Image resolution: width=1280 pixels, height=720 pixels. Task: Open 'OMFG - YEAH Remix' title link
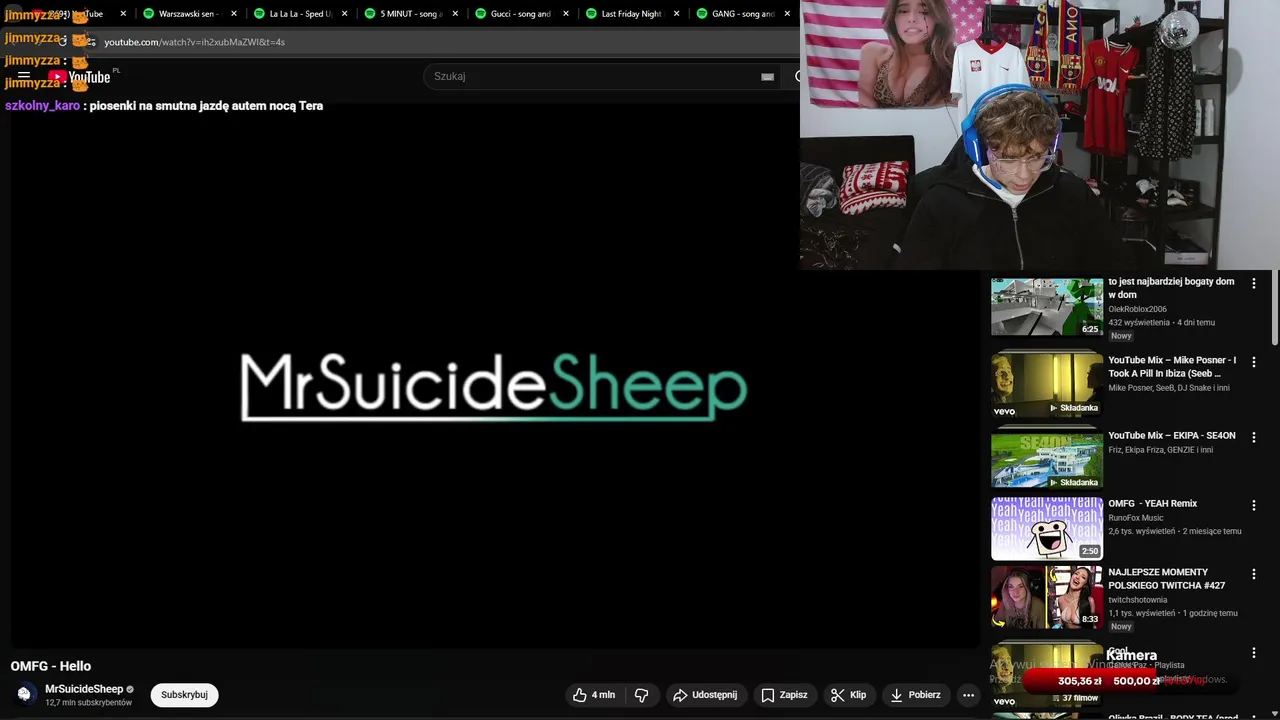click(1152, 504)
